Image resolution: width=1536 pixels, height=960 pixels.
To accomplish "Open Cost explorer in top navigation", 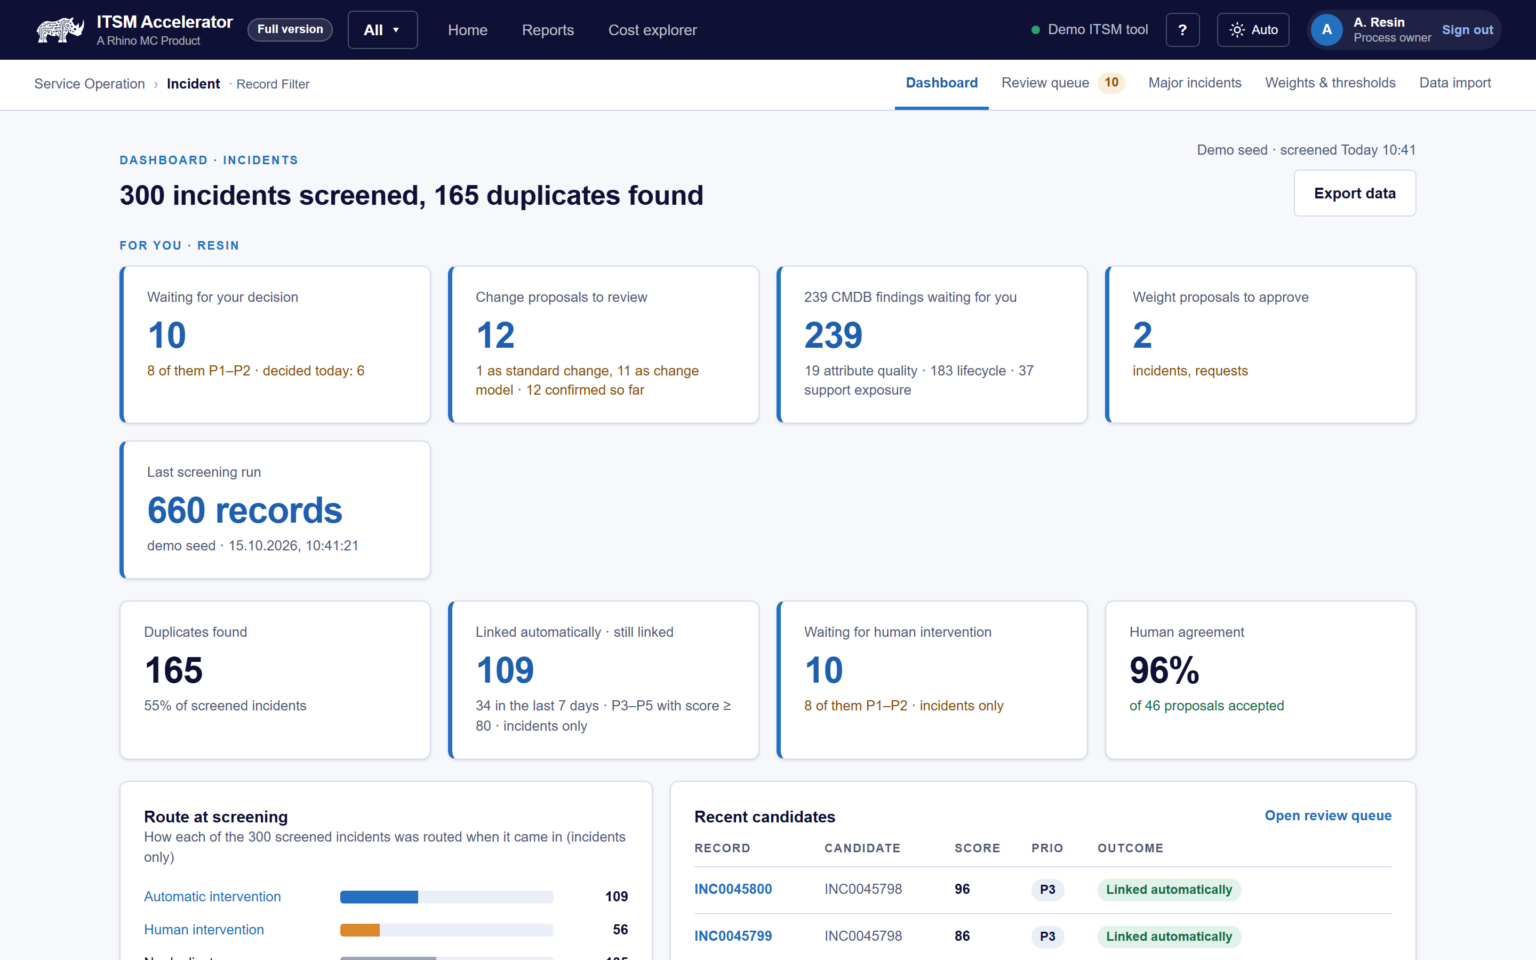I will pyautogui.click(x=653, y=30).
